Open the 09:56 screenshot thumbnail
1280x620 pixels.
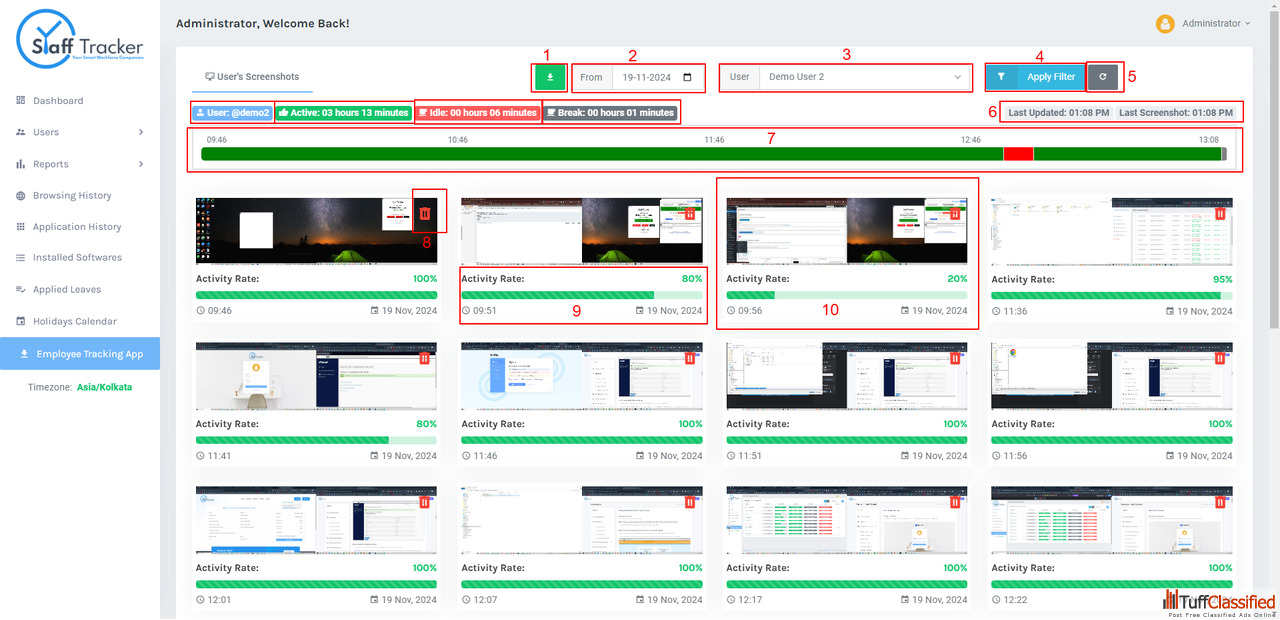[846, 231]
